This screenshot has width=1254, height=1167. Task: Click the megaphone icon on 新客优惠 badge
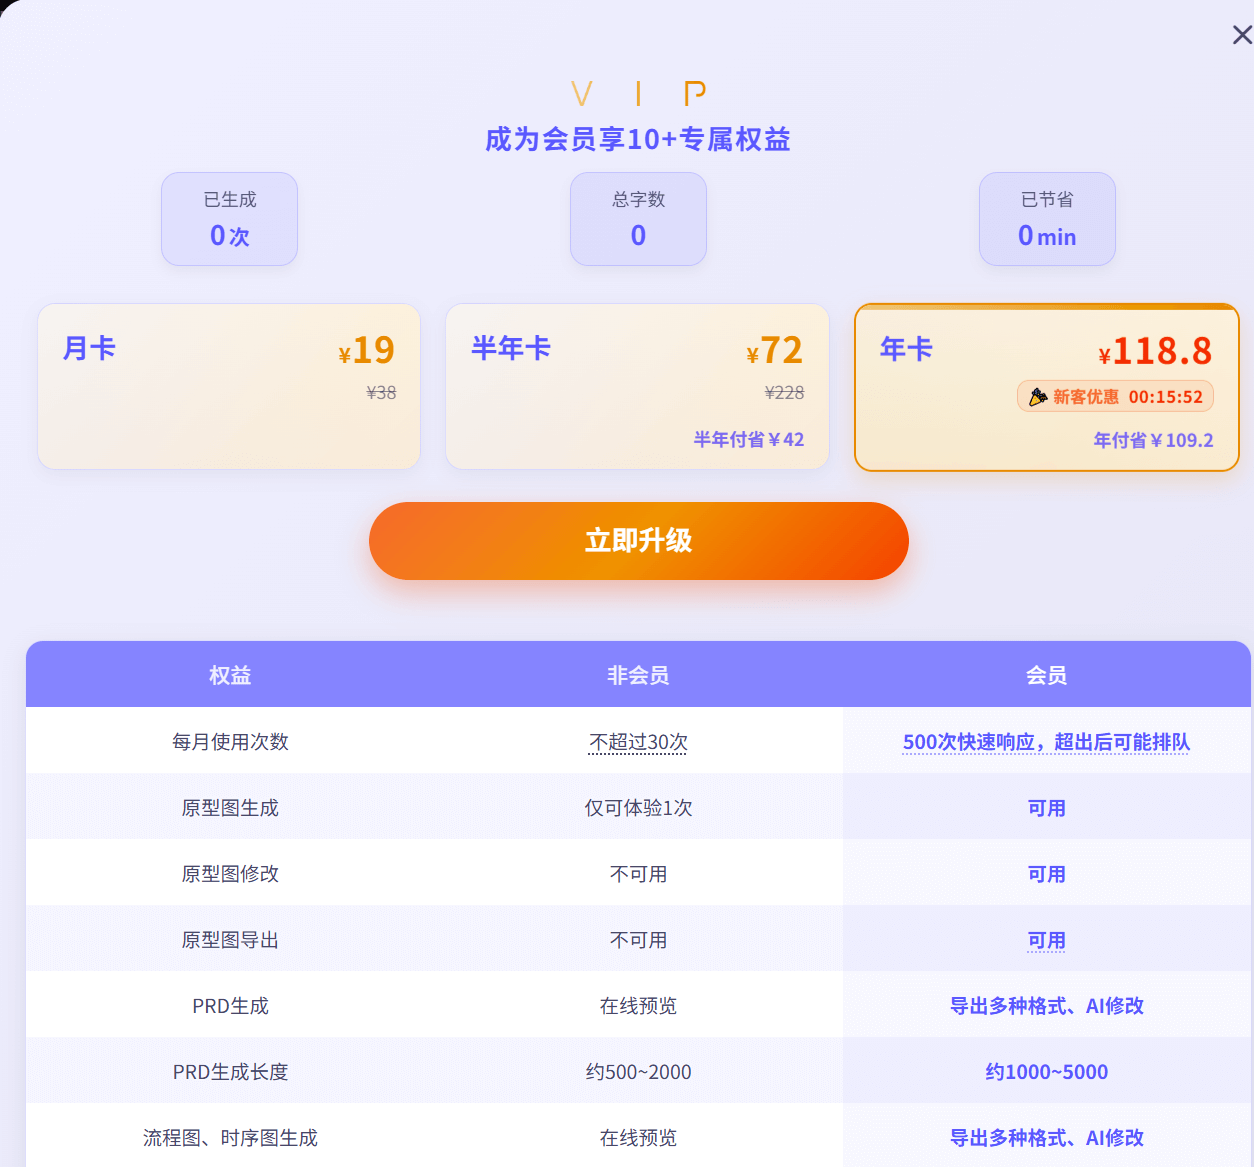1038,396
